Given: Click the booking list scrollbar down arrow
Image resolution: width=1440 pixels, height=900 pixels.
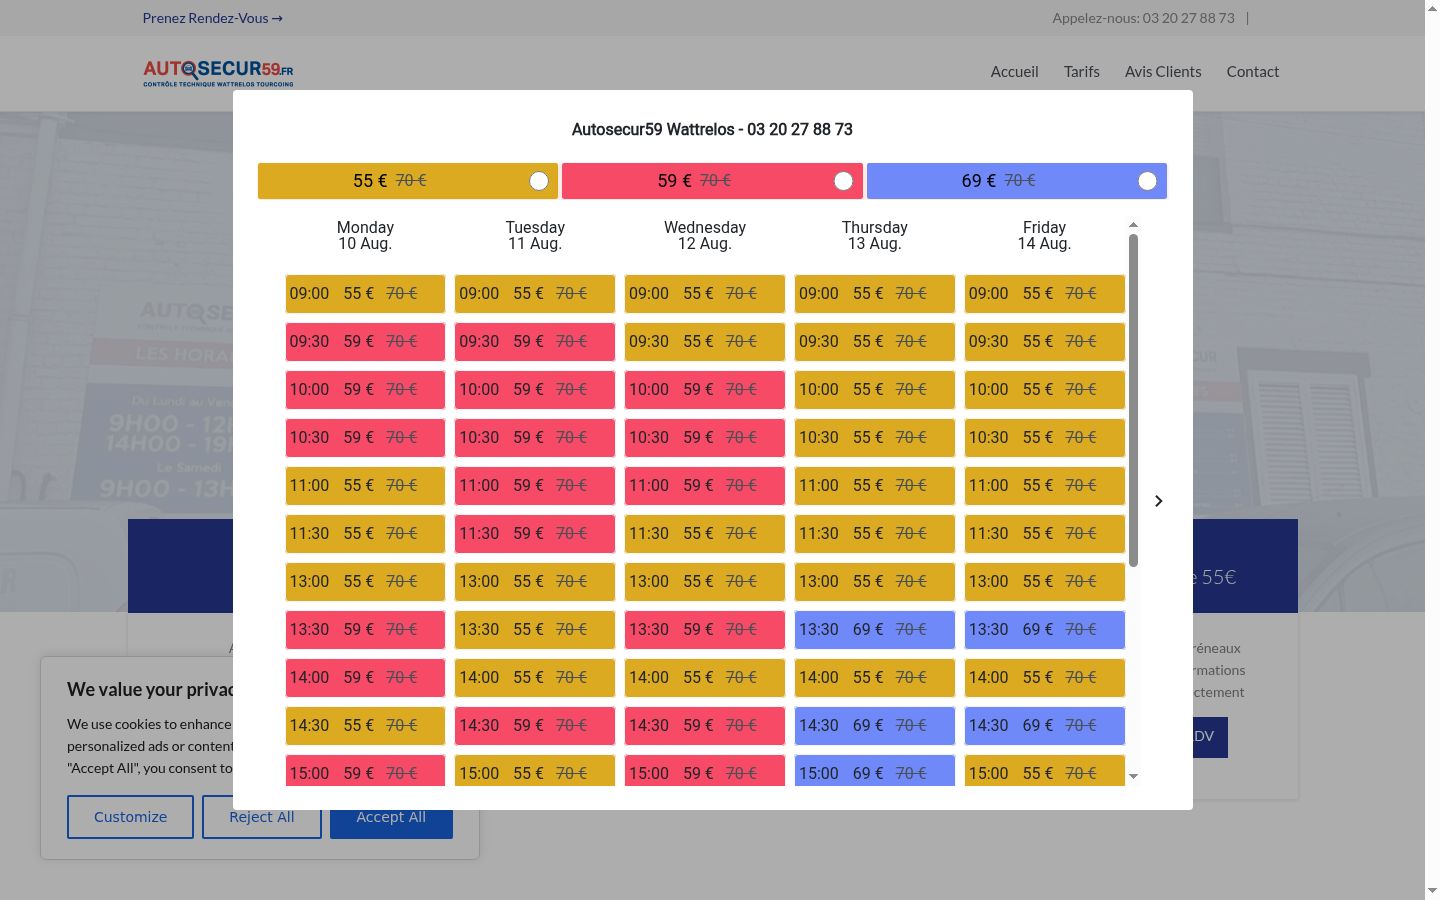Looking at the screenshot, I should click(1133, 776).
